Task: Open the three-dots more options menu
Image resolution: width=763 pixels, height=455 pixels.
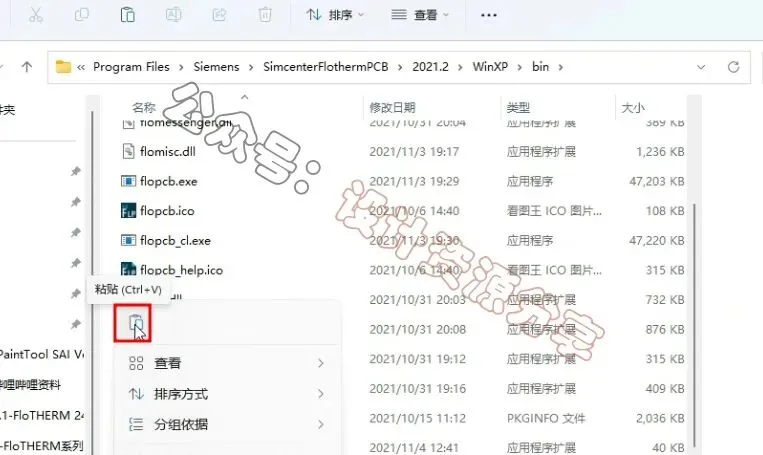Action: (x=489, y=15)
